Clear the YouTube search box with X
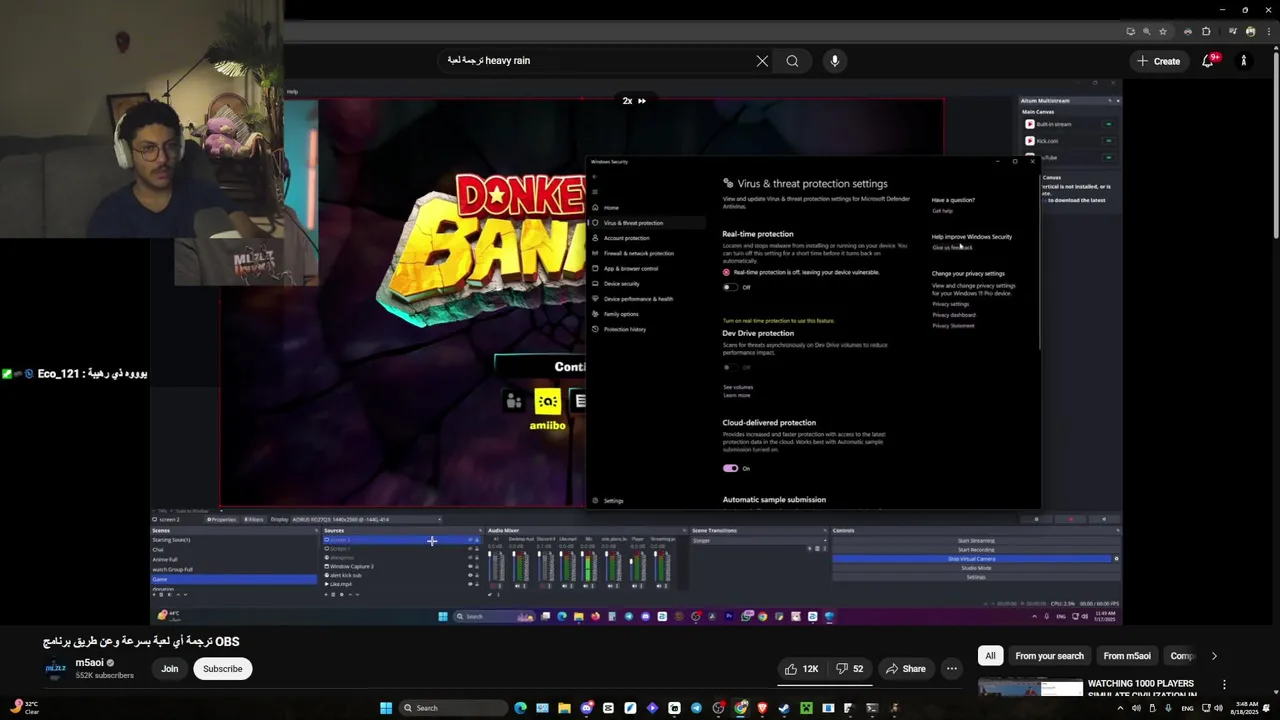The width and height of the screenshot is (1280, 720). pyautogui.click(x=762, y=61)
